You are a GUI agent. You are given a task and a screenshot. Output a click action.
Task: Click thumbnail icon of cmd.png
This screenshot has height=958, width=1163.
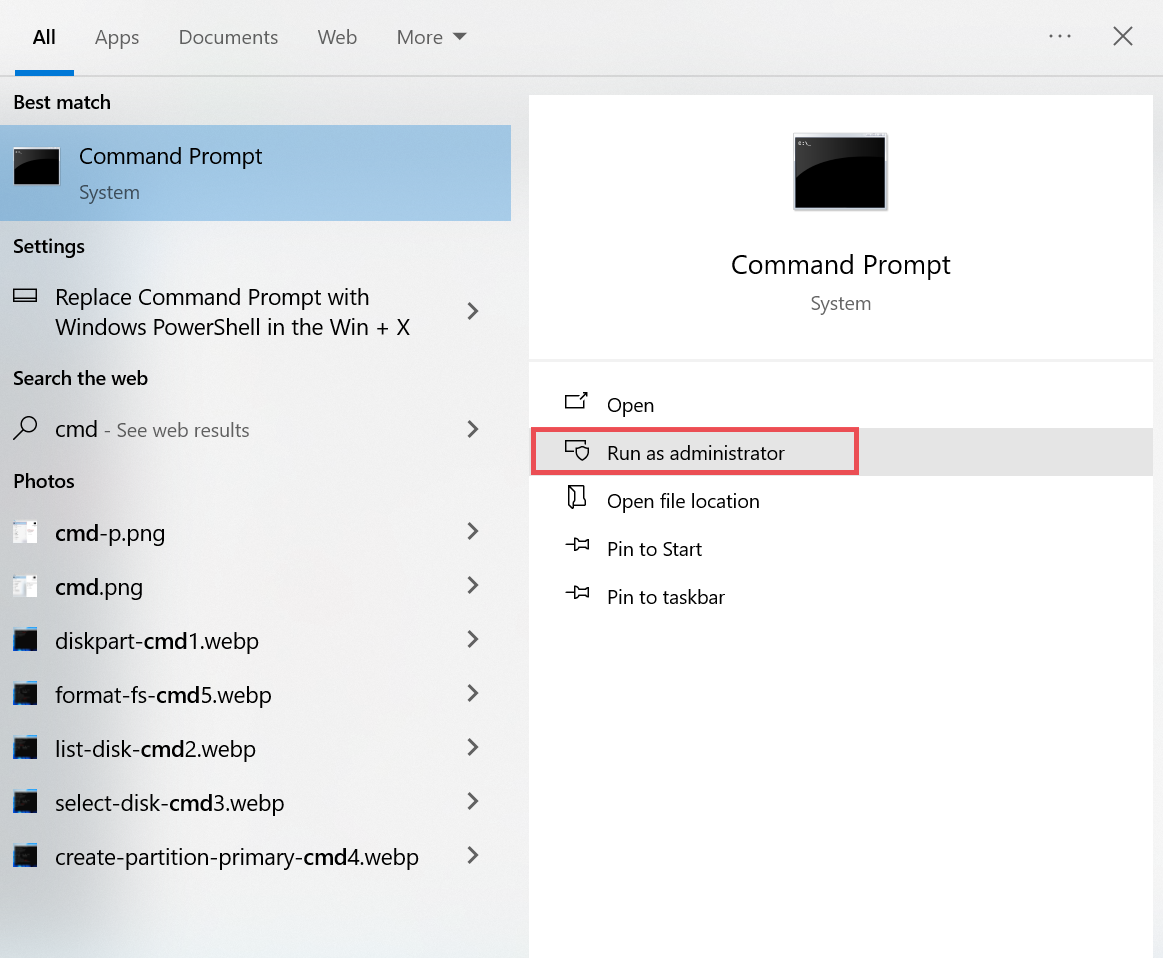point(25,586)
